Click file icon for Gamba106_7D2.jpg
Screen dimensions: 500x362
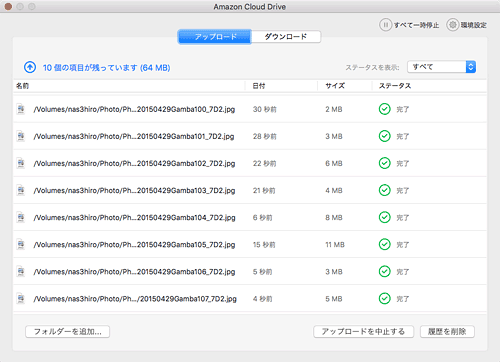(x=21, y=272)
